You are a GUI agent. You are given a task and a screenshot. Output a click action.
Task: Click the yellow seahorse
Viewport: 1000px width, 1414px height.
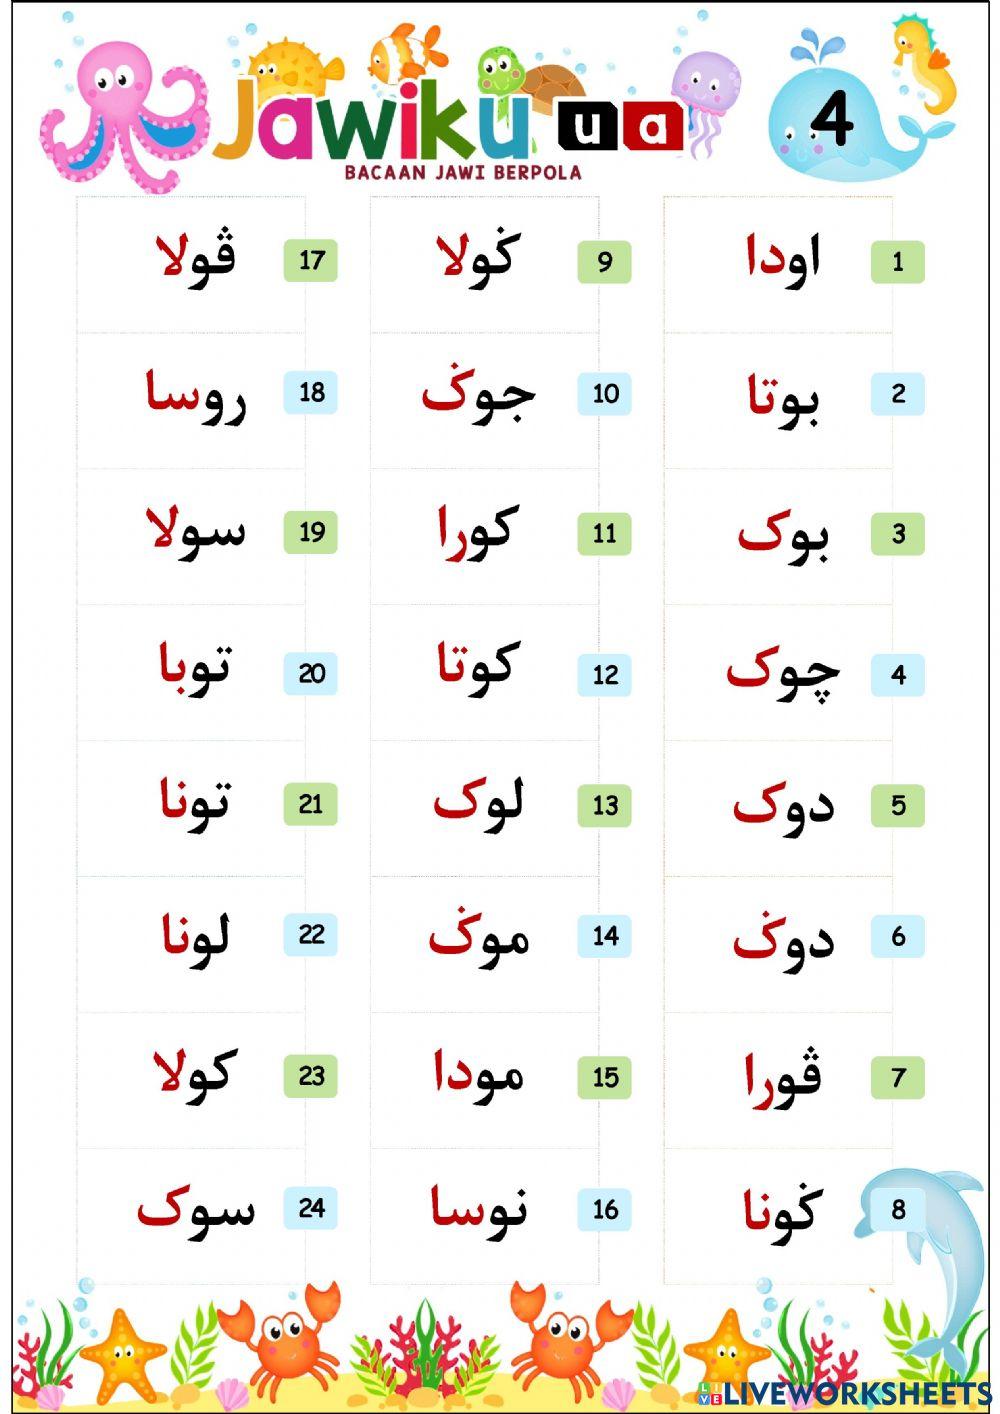point(923,60)
